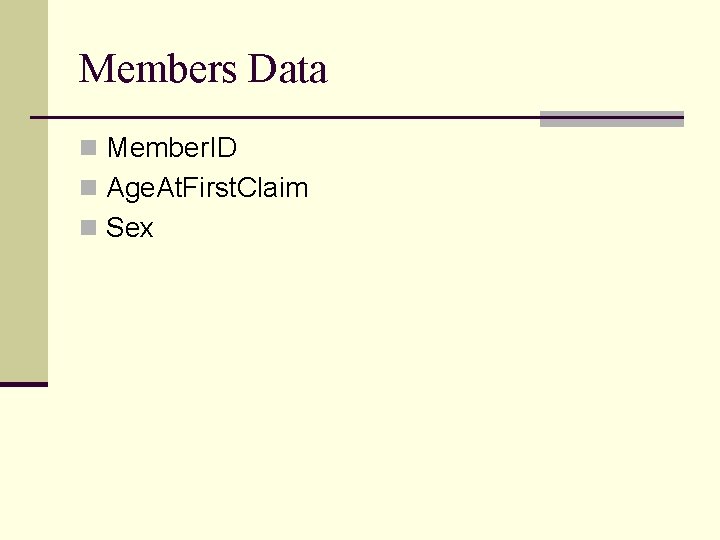Click the bullet square beside MemberID

(89, 149)
